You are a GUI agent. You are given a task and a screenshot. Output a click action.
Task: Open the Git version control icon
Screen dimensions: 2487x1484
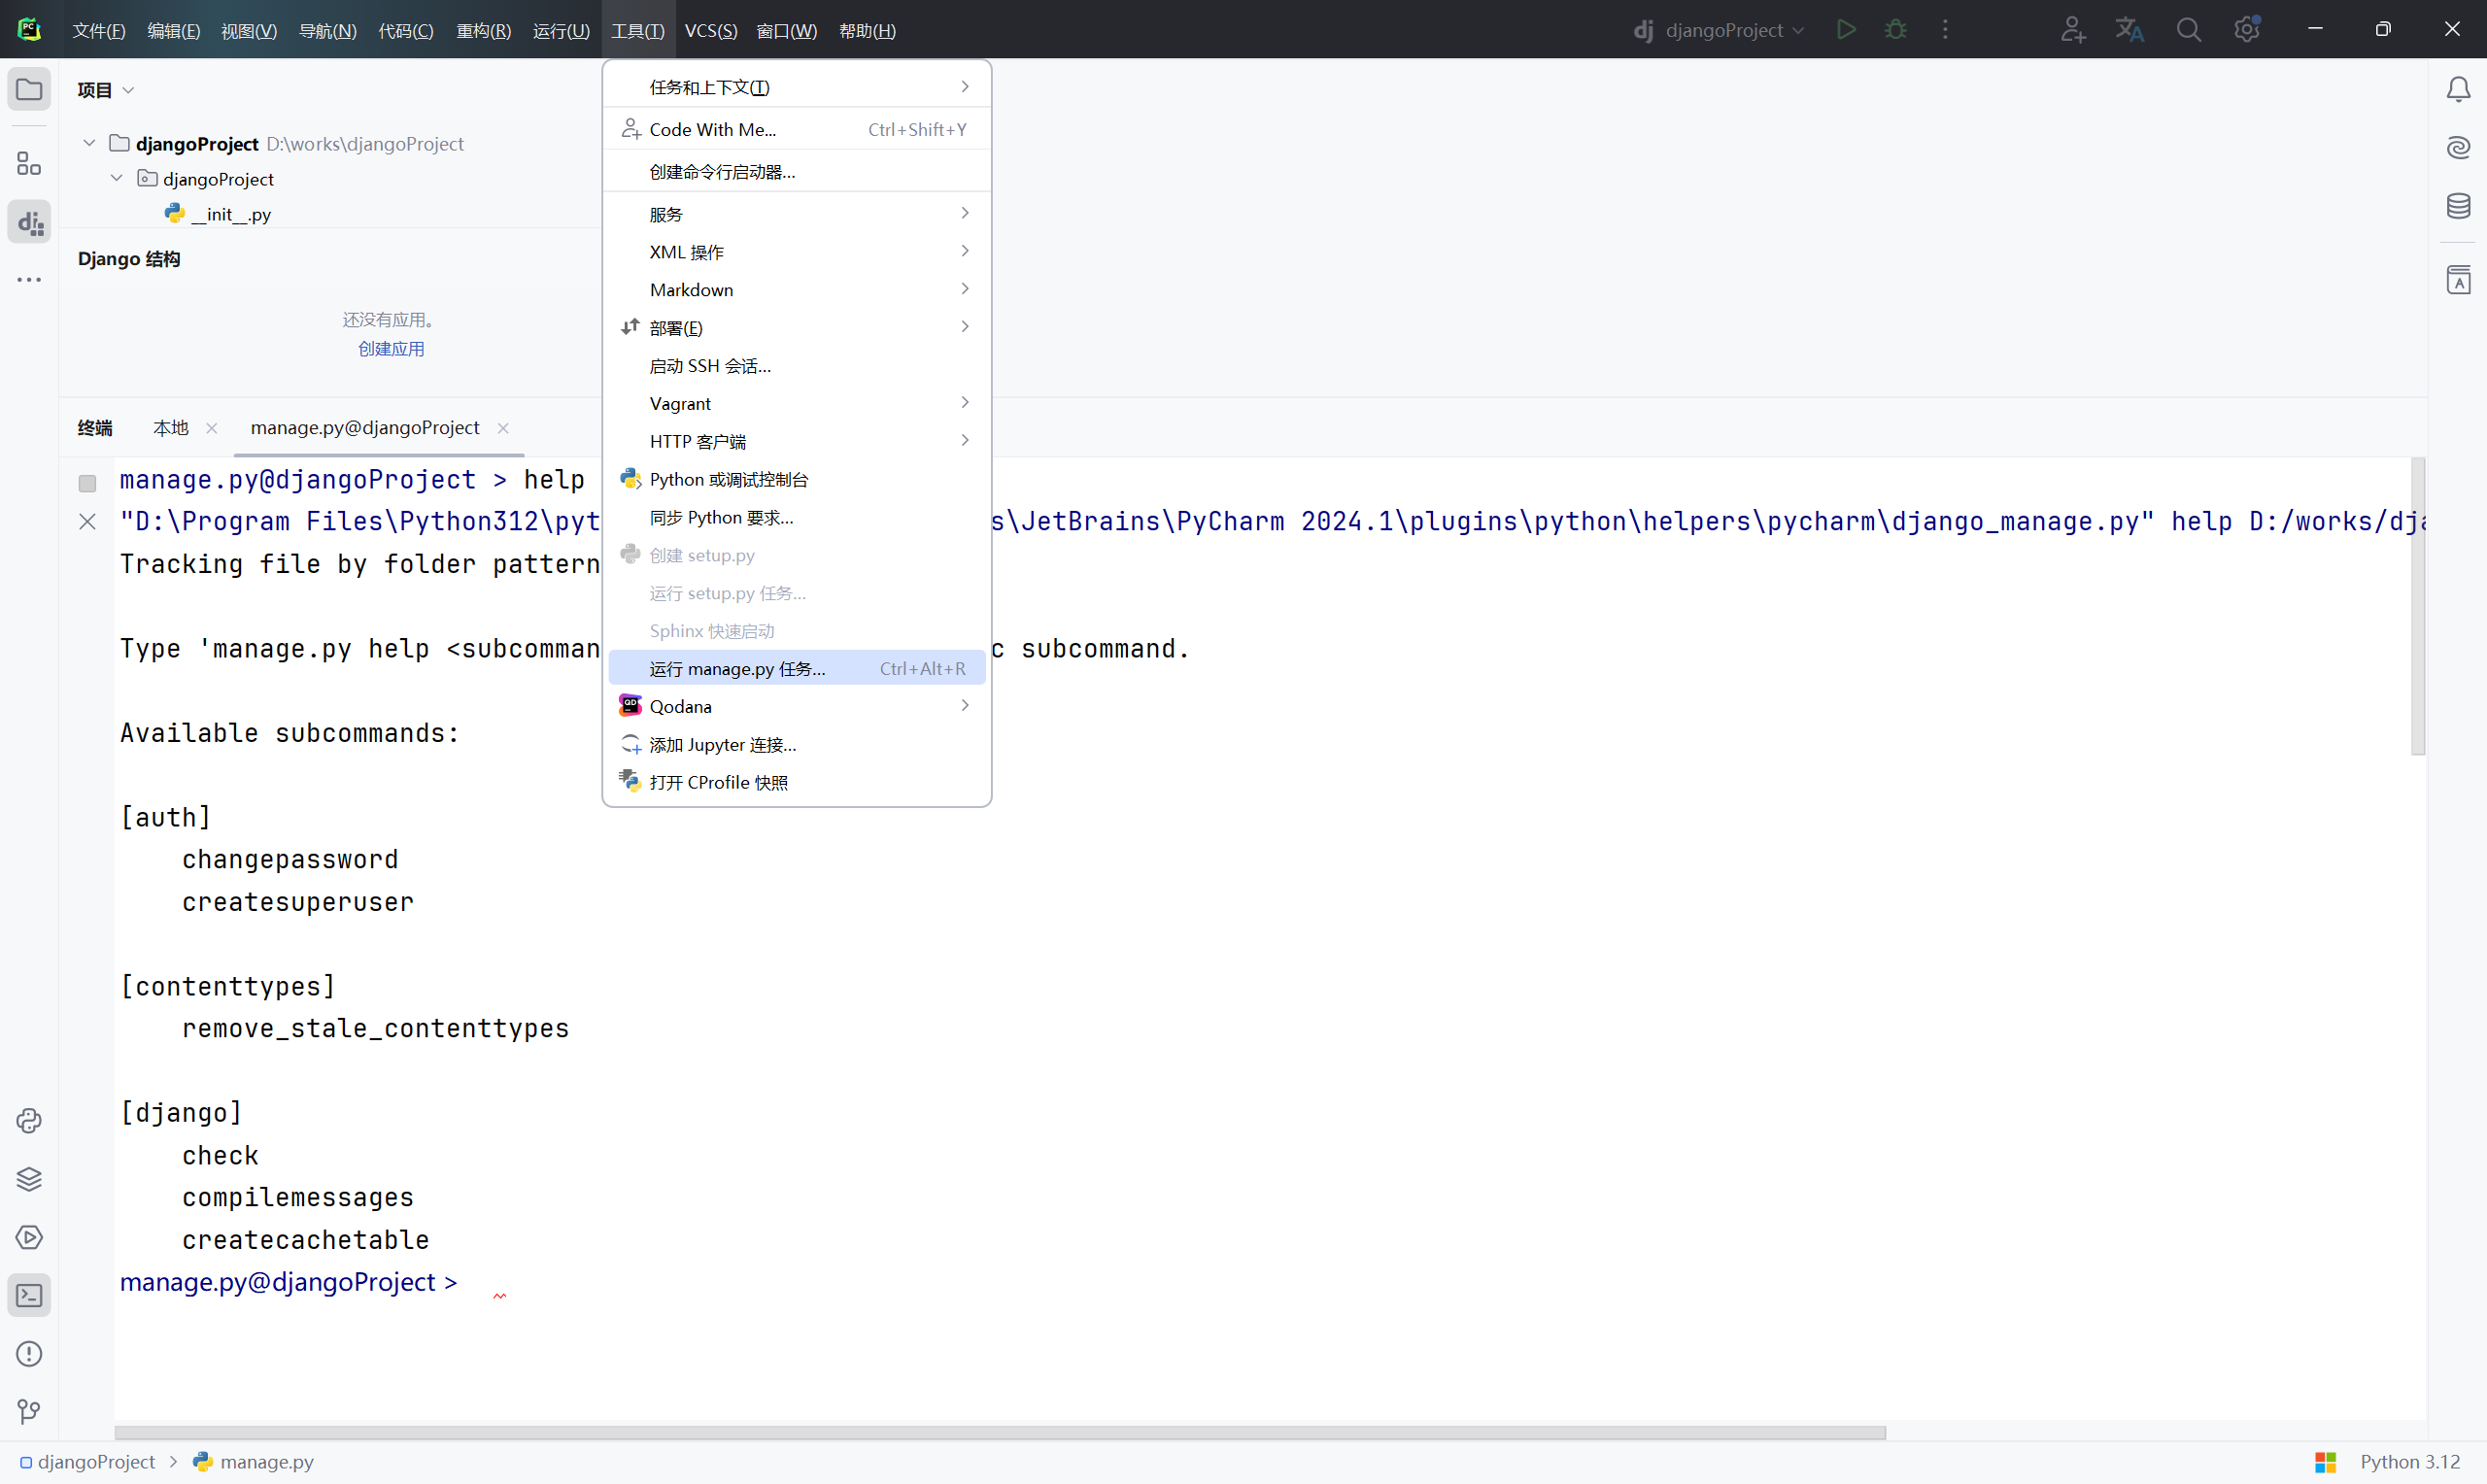29,1412
